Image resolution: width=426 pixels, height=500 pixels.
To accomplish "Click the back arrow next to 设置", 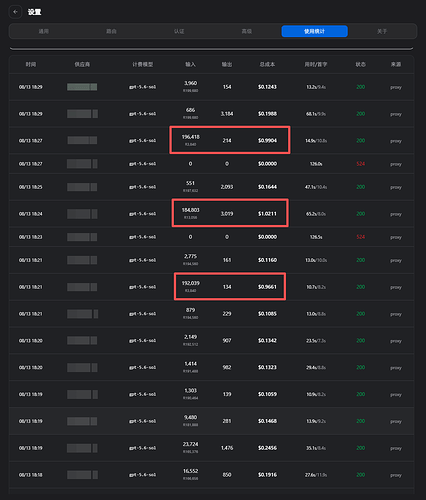I will 15,12.
